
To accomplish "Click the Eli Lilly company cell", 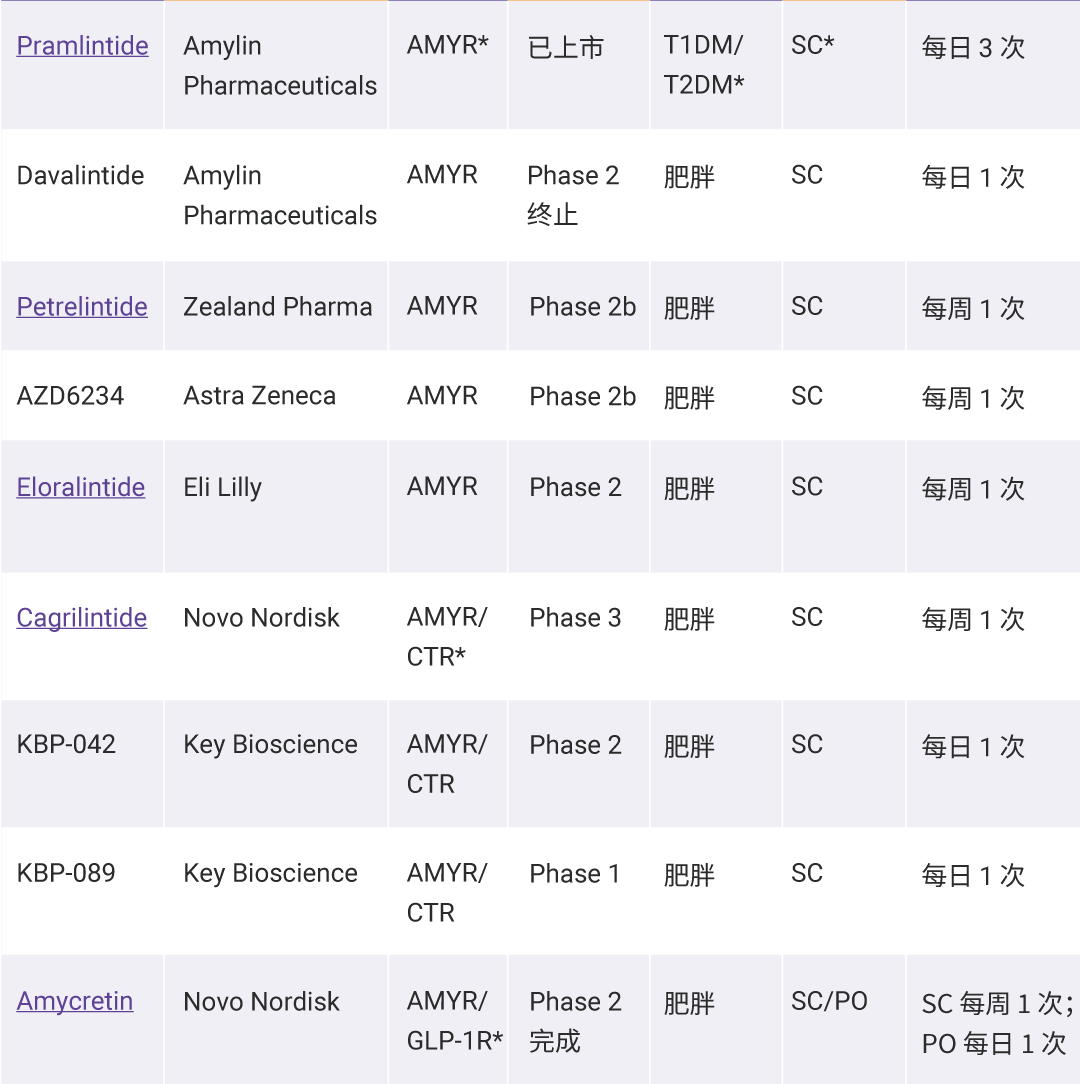I will coord(222,488).
